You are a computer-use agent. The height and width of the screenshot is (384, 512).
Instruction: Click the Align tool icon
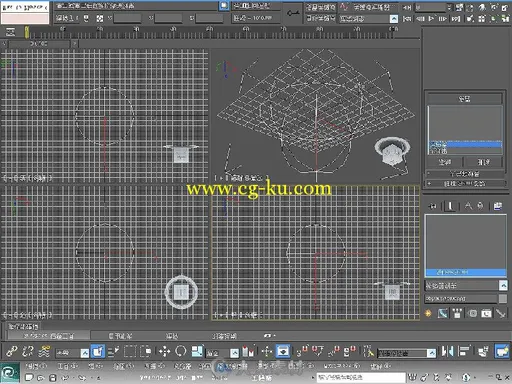coord(464,351)
